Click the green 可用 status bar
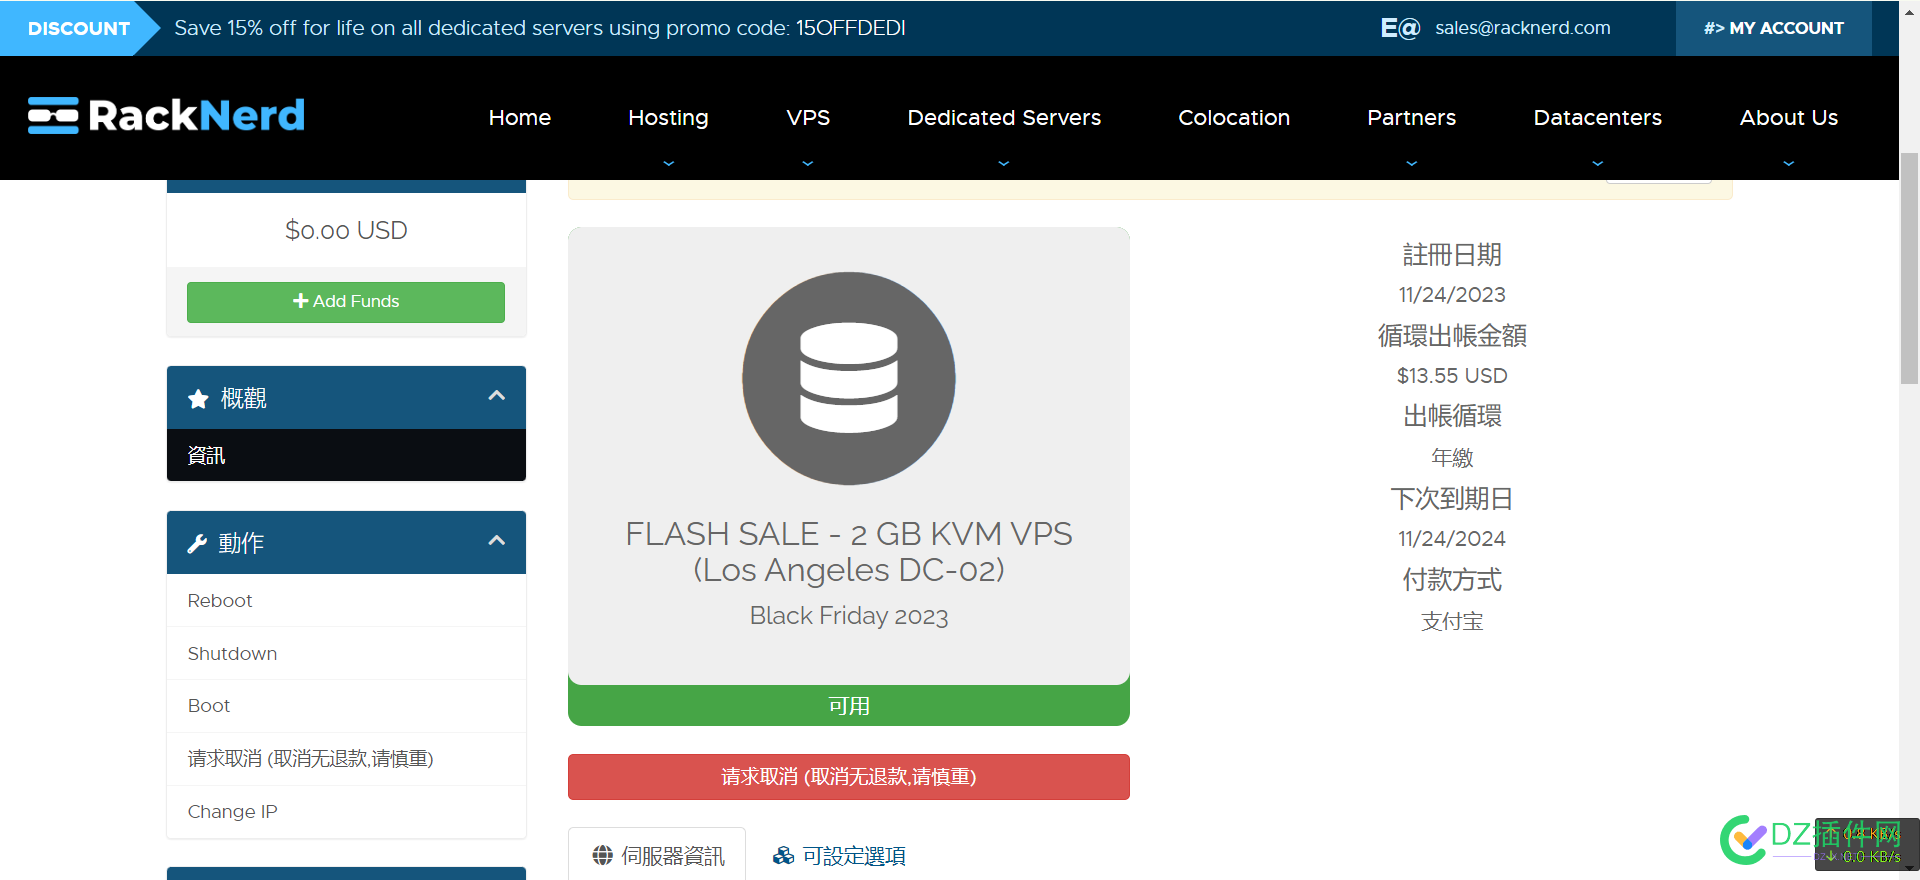 (x=849, y=705)
